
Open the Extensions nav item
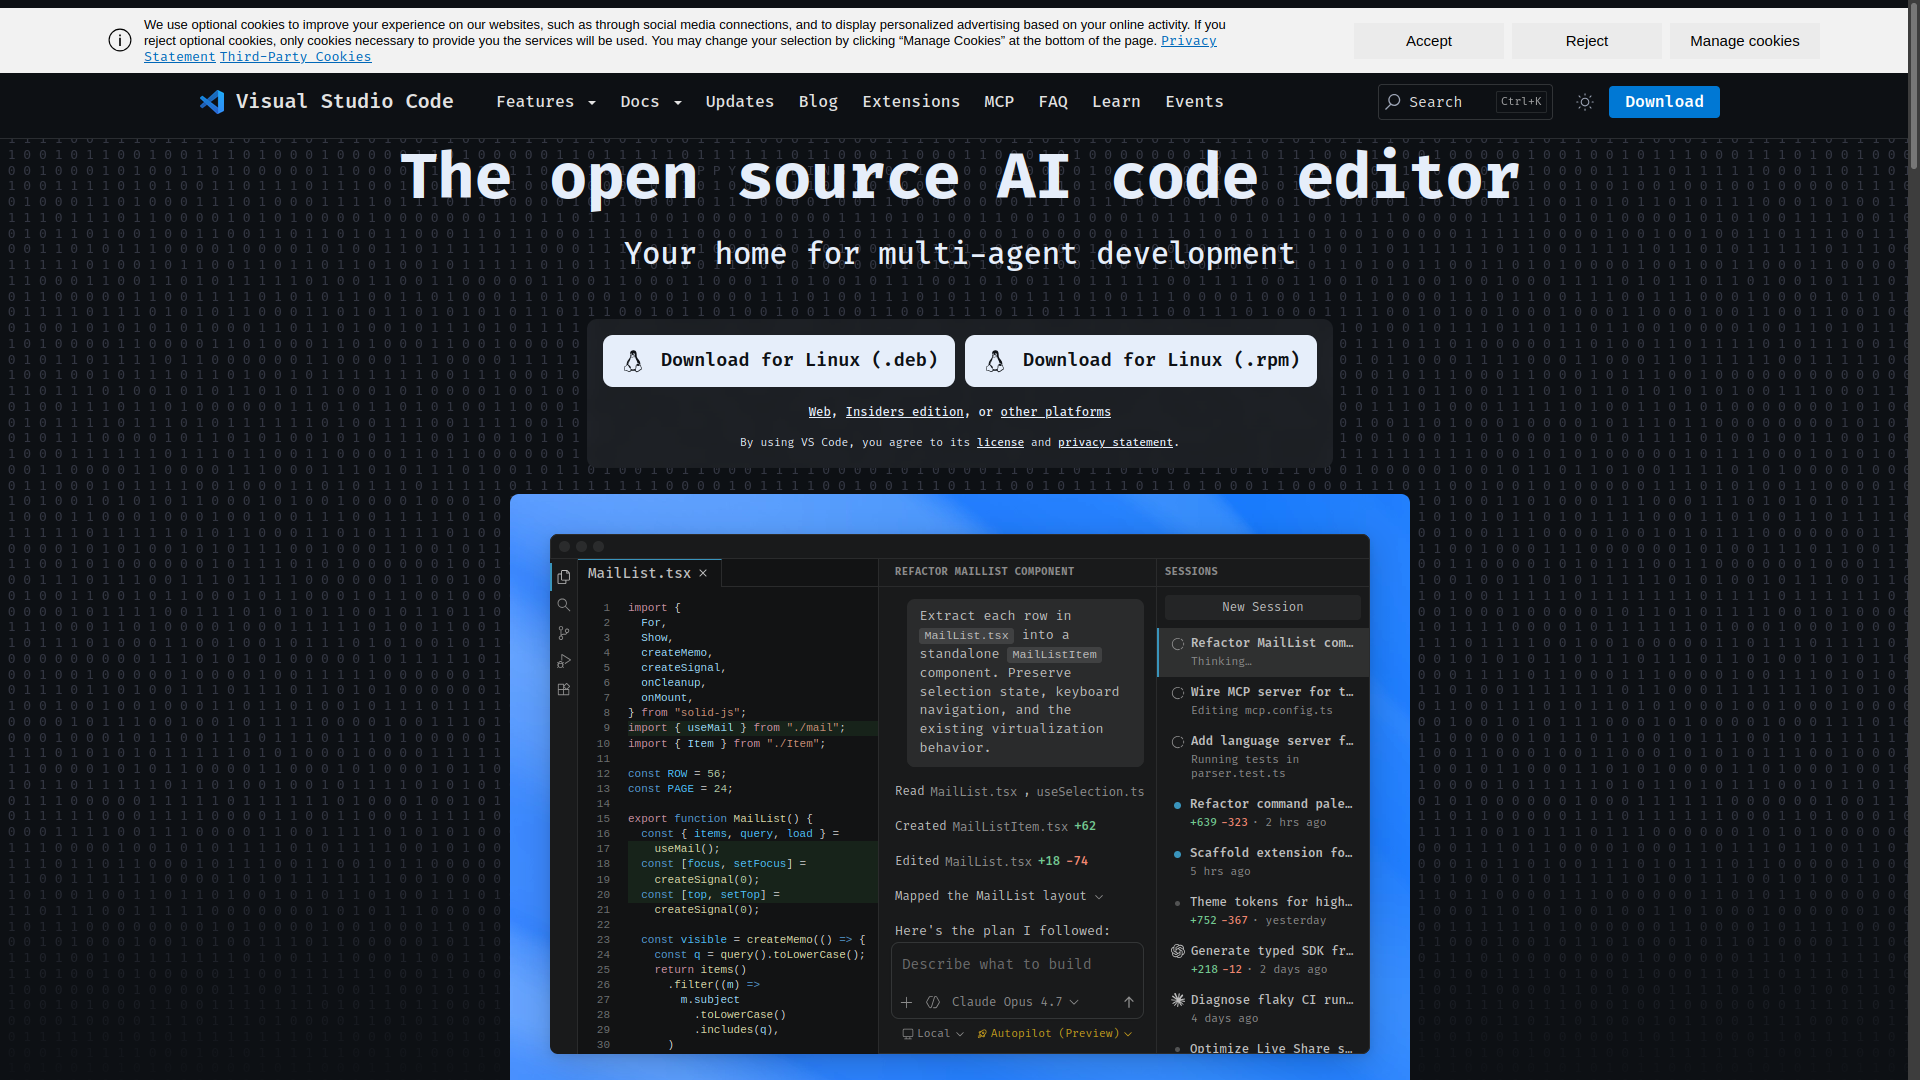(911, 102)
